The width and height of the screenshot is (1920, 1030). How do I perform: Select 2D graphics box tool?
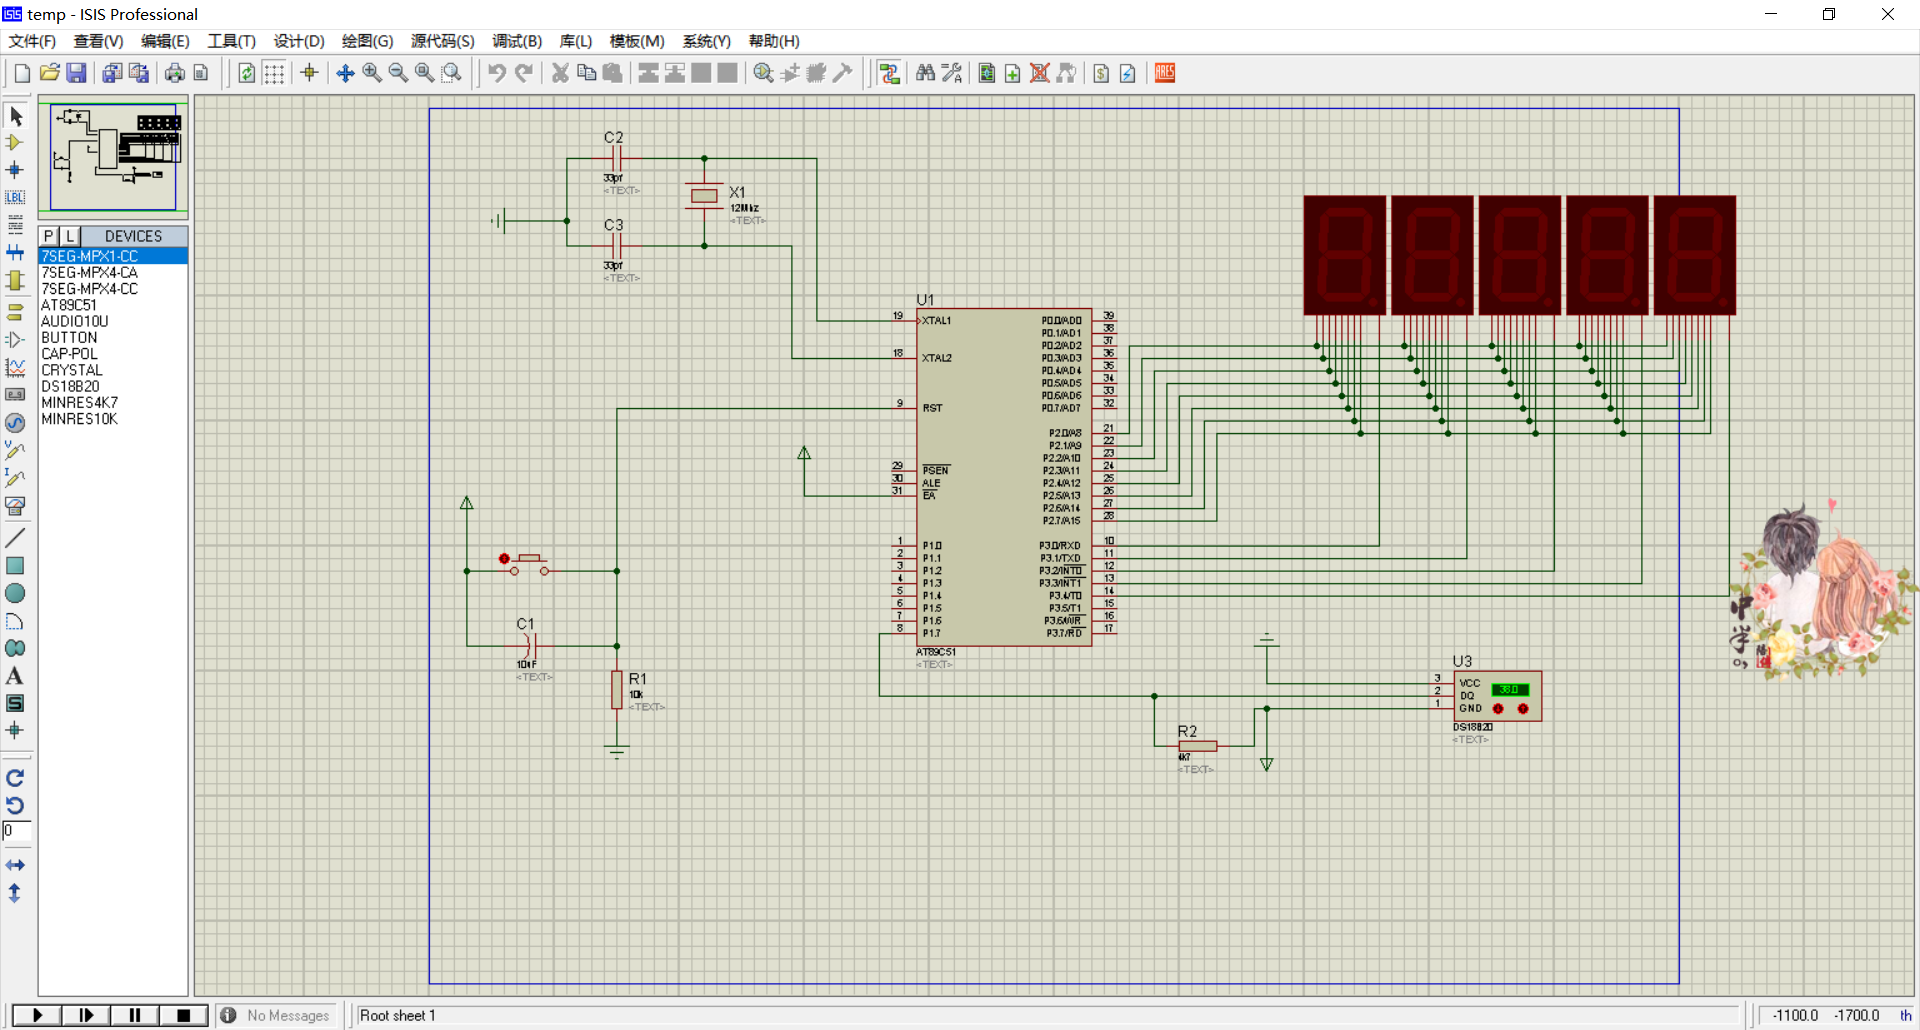[x=15, y=566]
